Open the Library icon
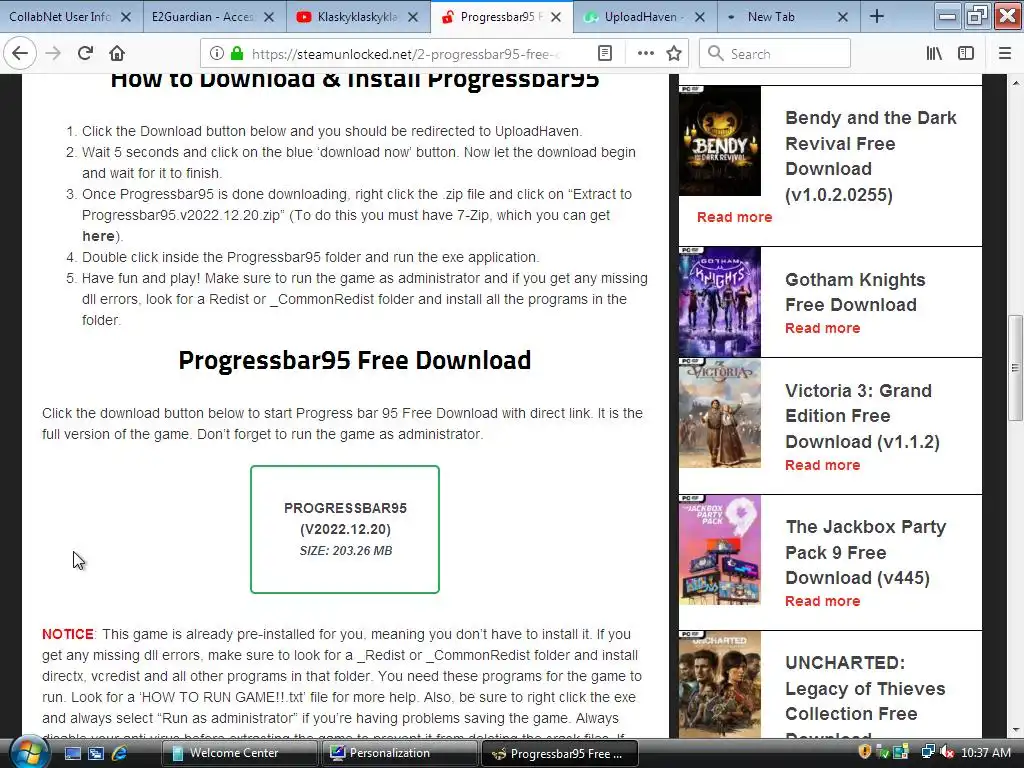The image size is (1024, 768). coord(934,54)
